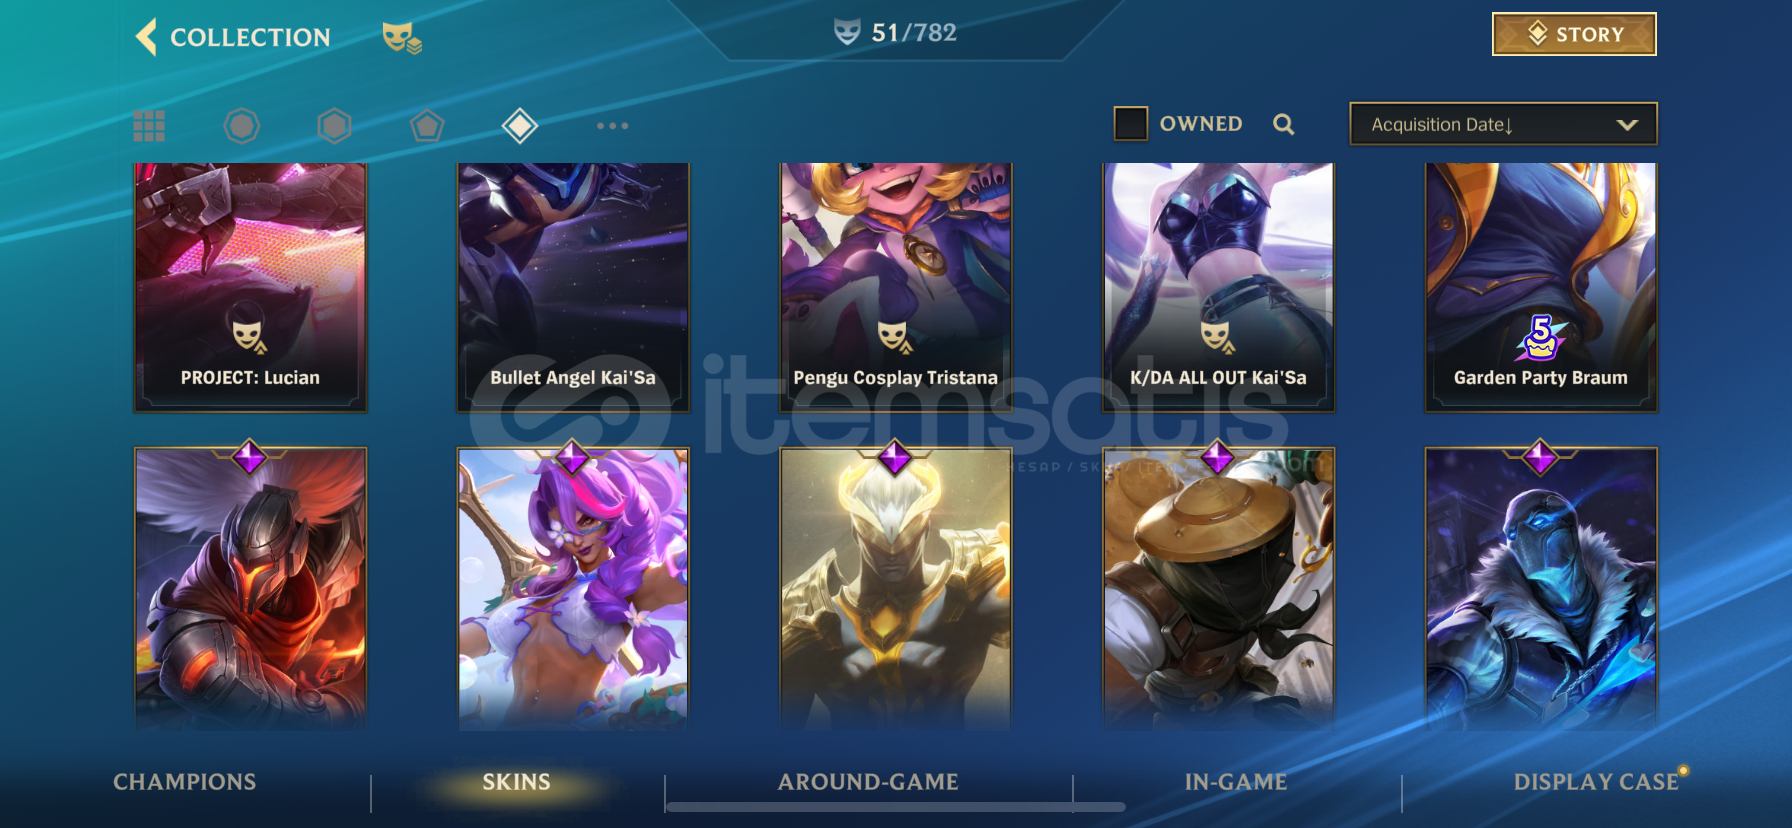Go back using the Collection arrow

tap(146, 37)
